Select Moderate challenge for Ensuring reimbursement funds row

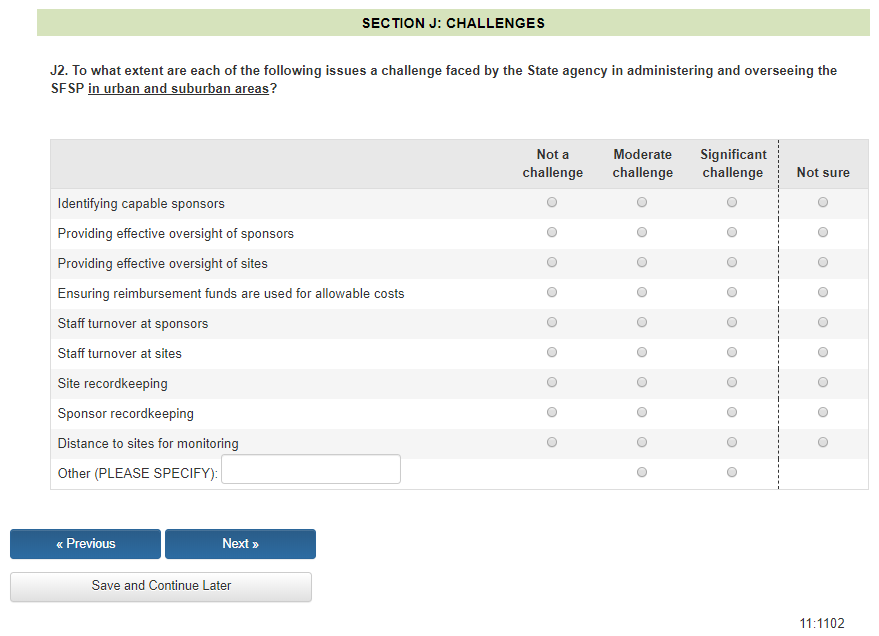tap(642, 292)
